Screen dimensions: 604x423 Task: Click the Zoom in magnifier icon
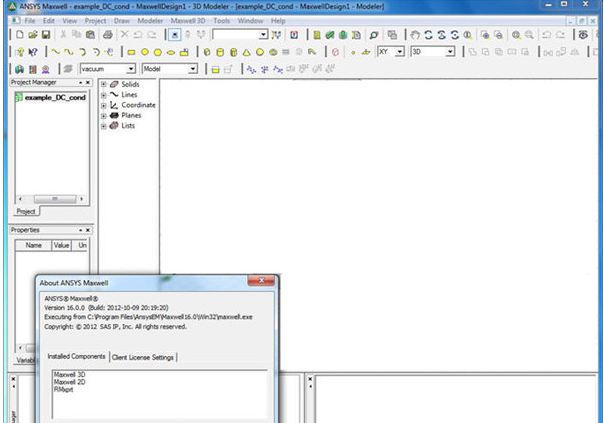point(516,35)
